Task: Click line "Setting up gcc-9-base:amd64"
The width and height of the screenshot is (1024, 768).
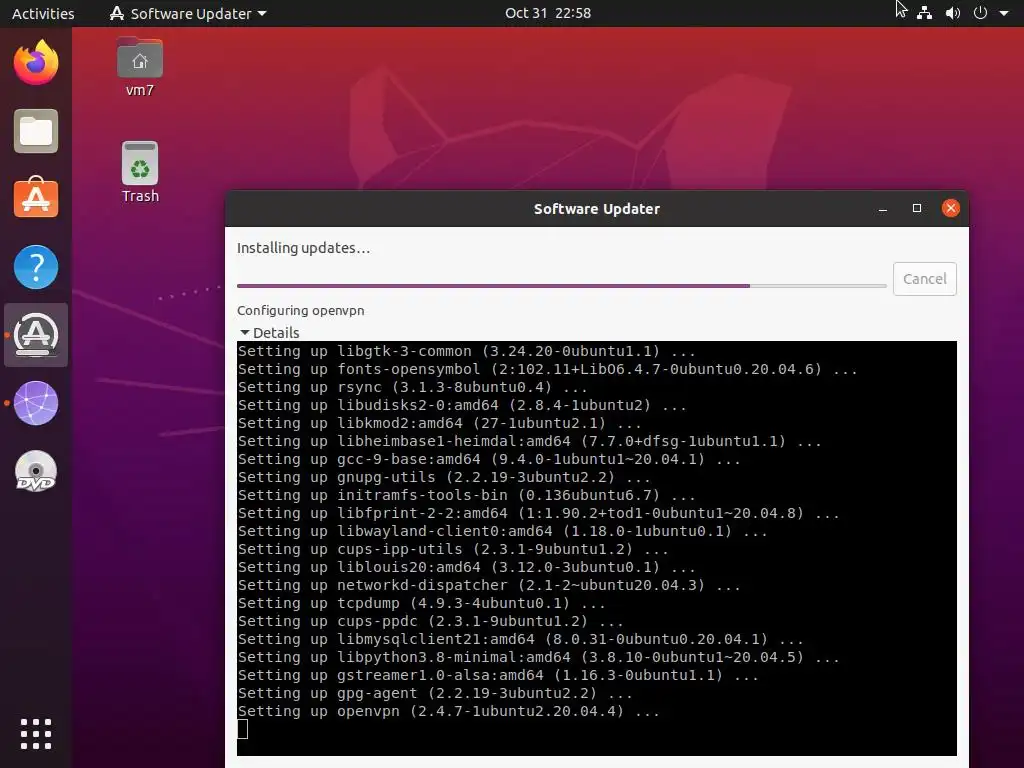Action: (489, 459)
